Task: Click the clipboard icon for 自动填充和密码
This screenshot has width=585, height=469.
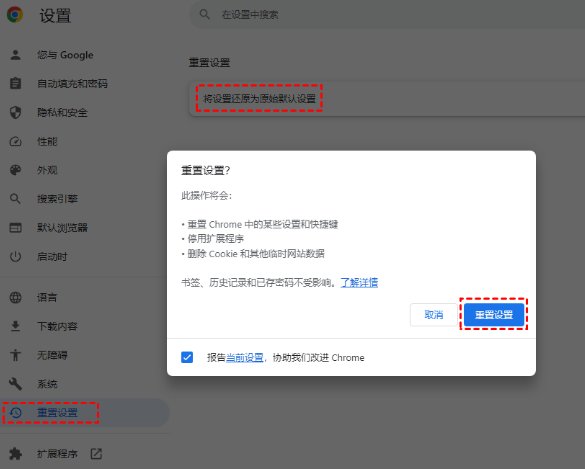Action: (15, 83)
